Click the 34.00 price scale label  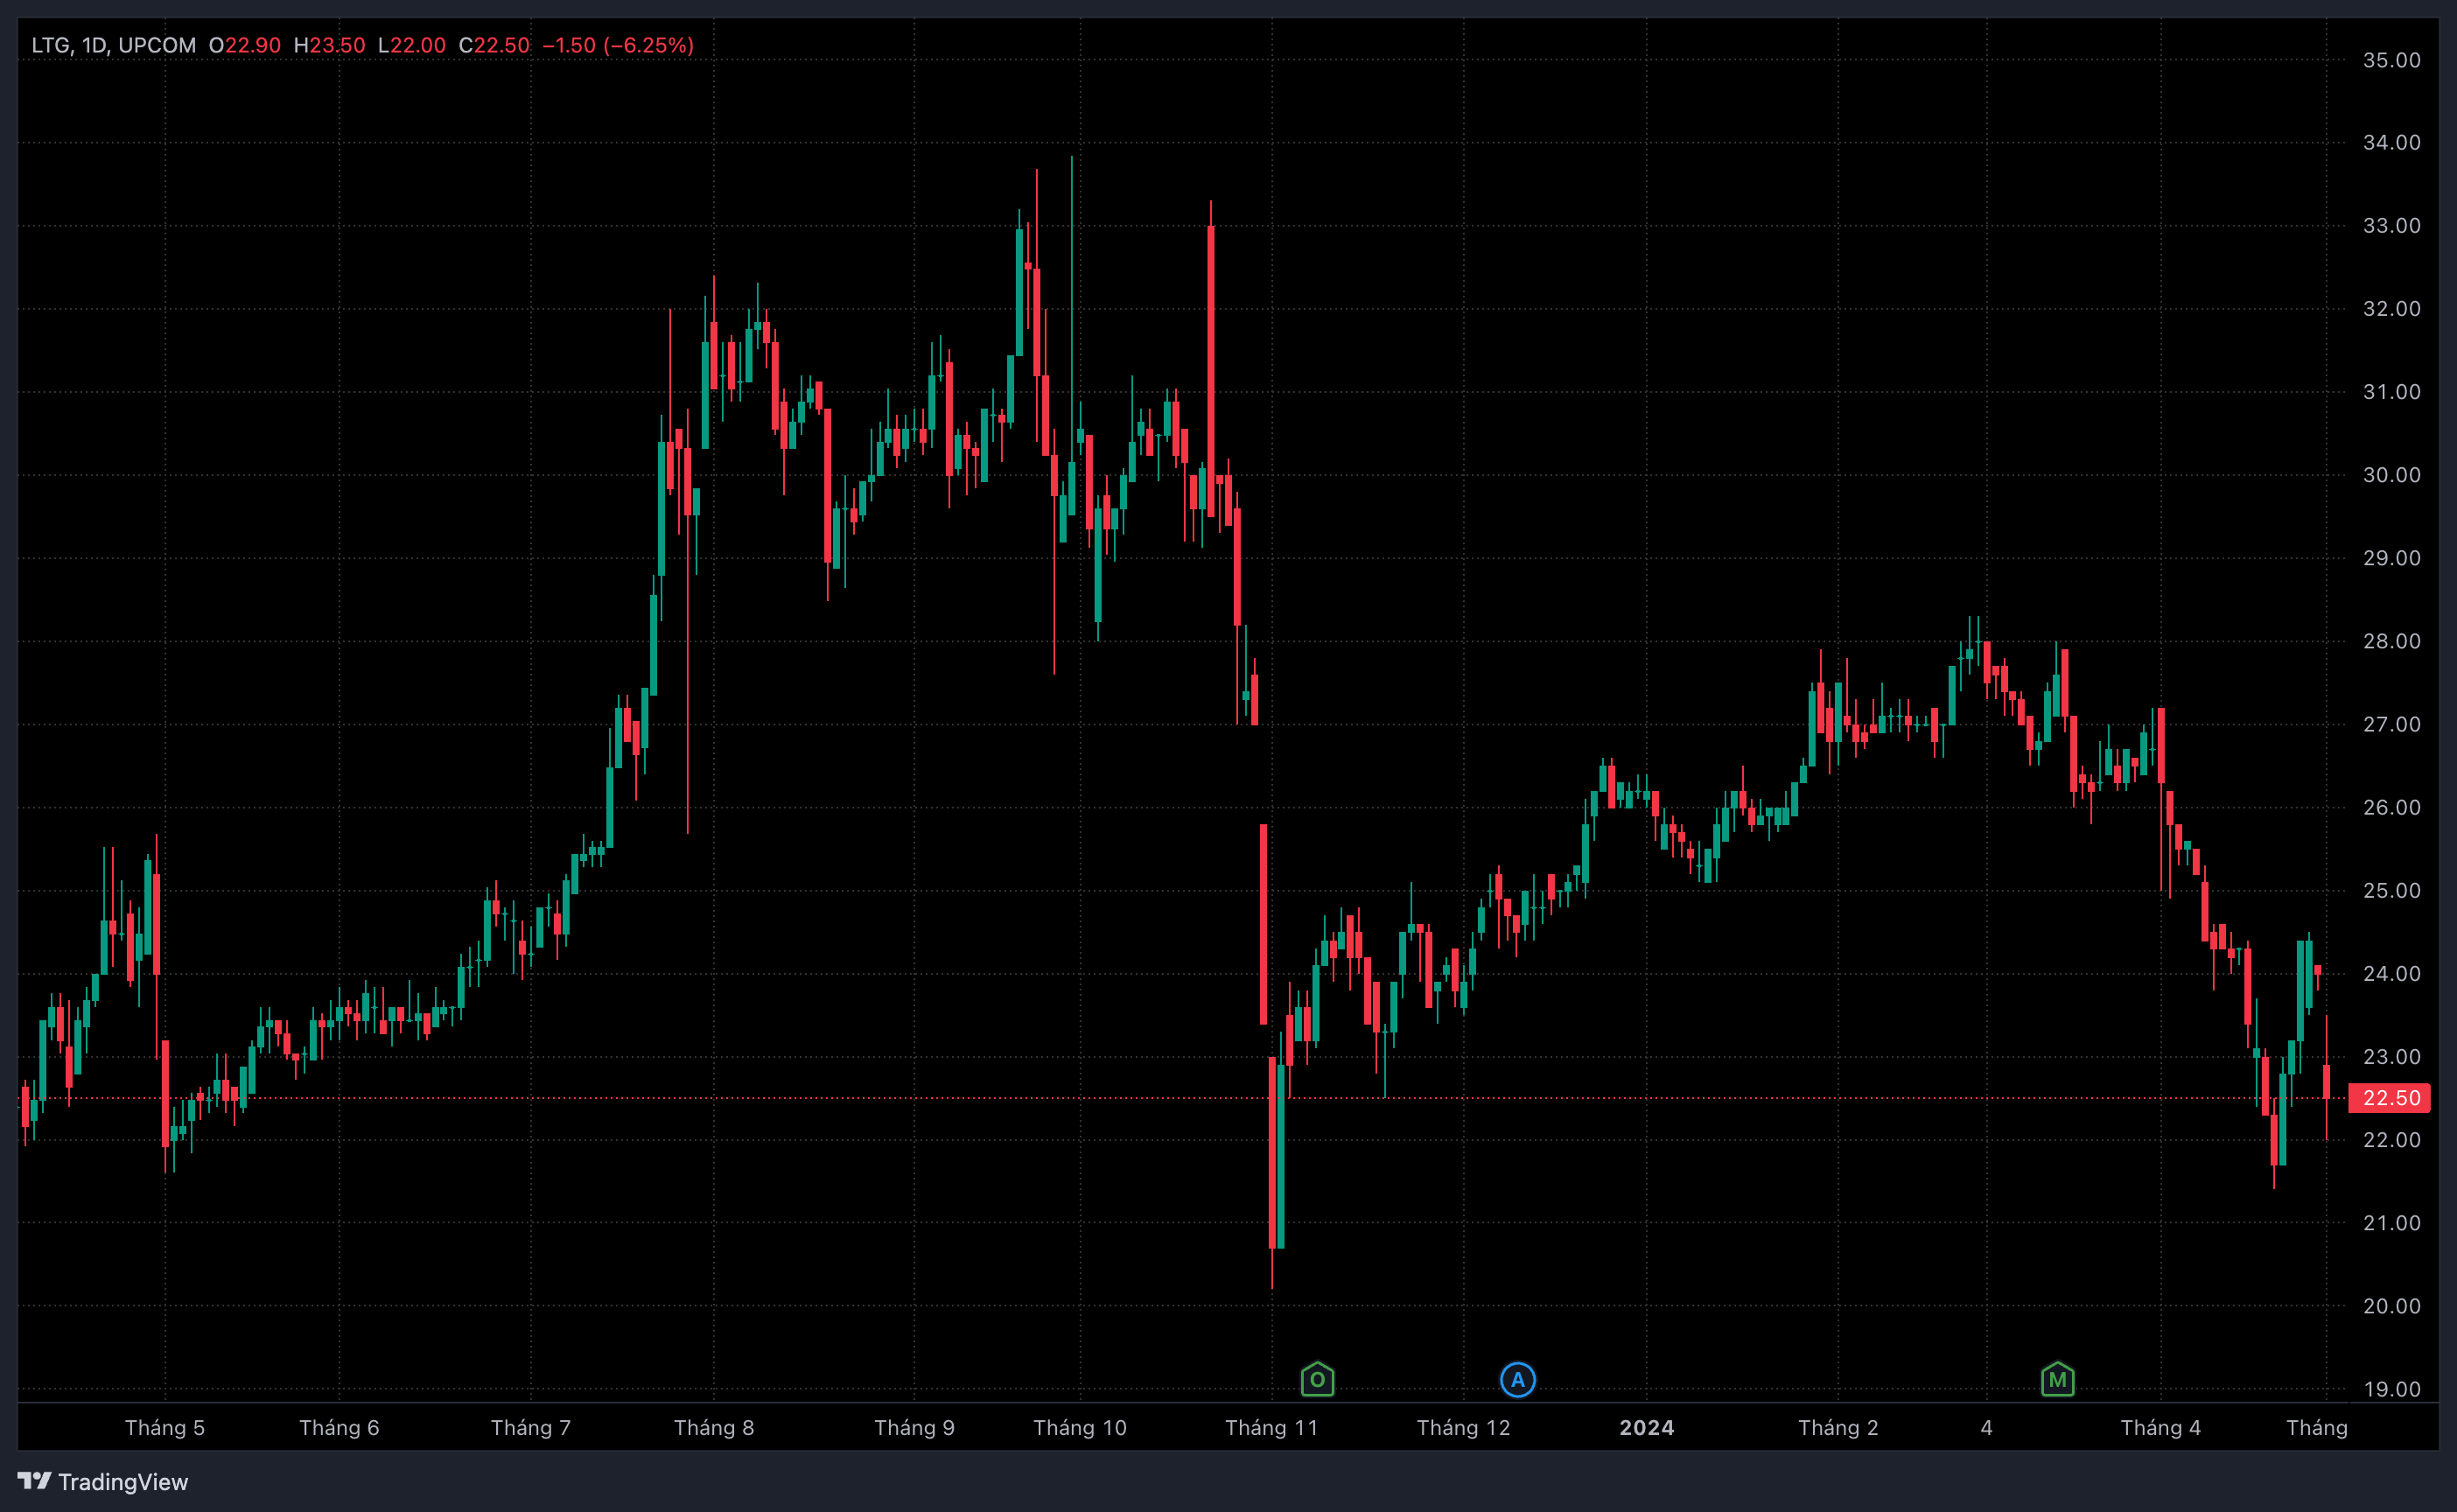2391,142
